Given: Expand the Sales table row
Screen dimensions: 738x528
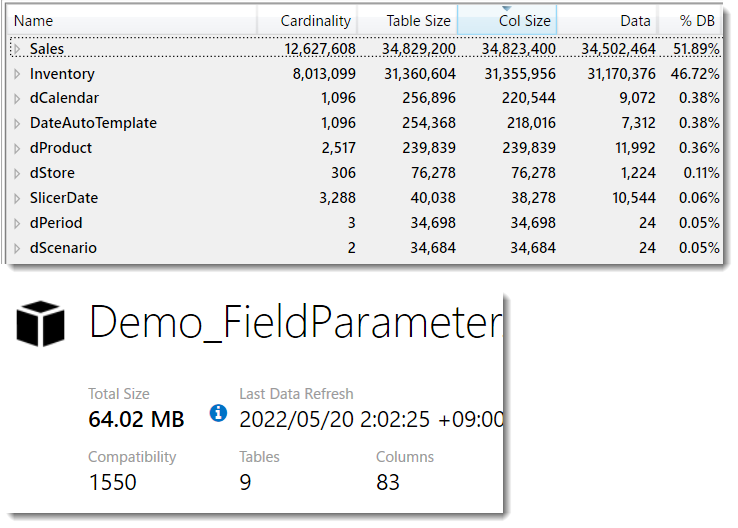Looking at the screenshot, I should tap(17, 48).
